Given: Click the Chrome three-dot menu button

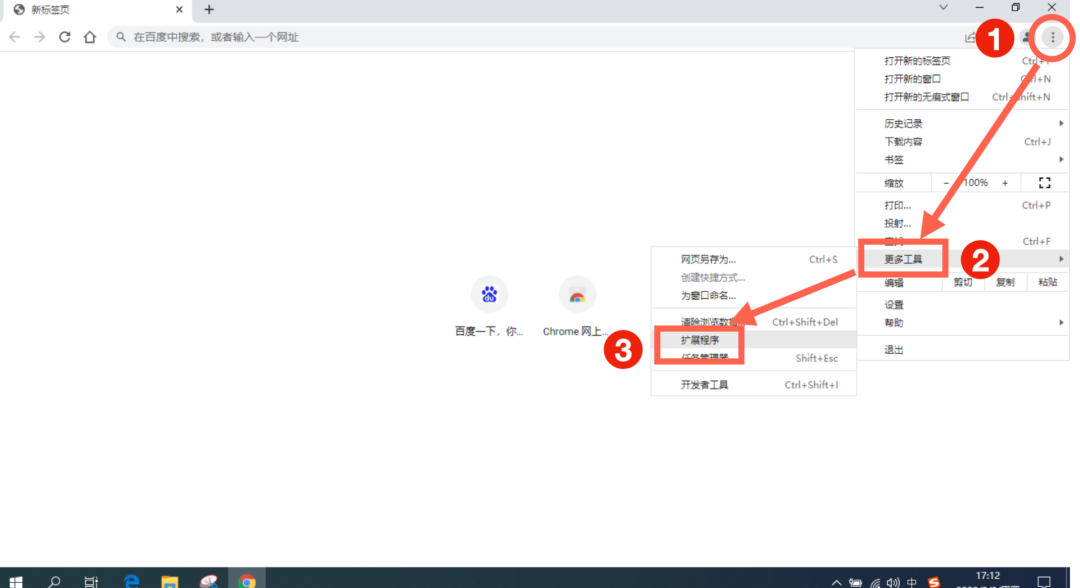Looking at the screenshot, I should click(1052, 37).
